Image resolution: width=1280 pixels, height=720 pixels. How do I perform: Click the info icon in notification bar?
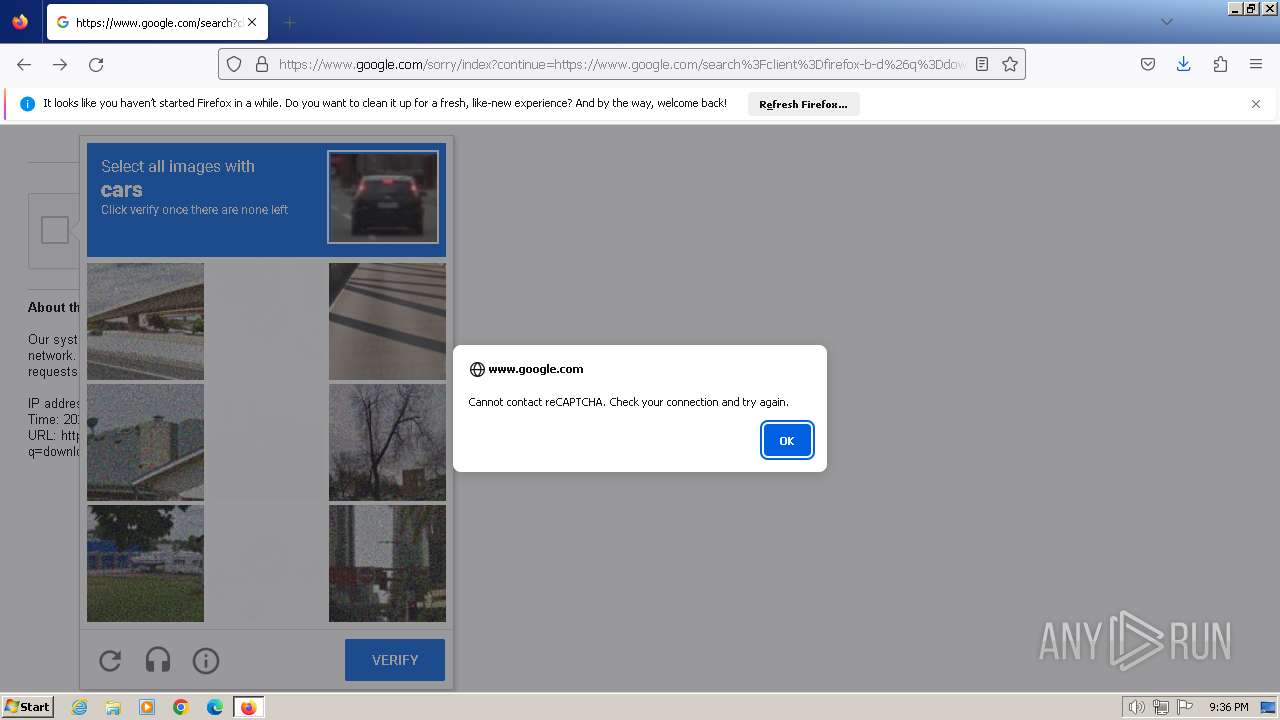27,104
